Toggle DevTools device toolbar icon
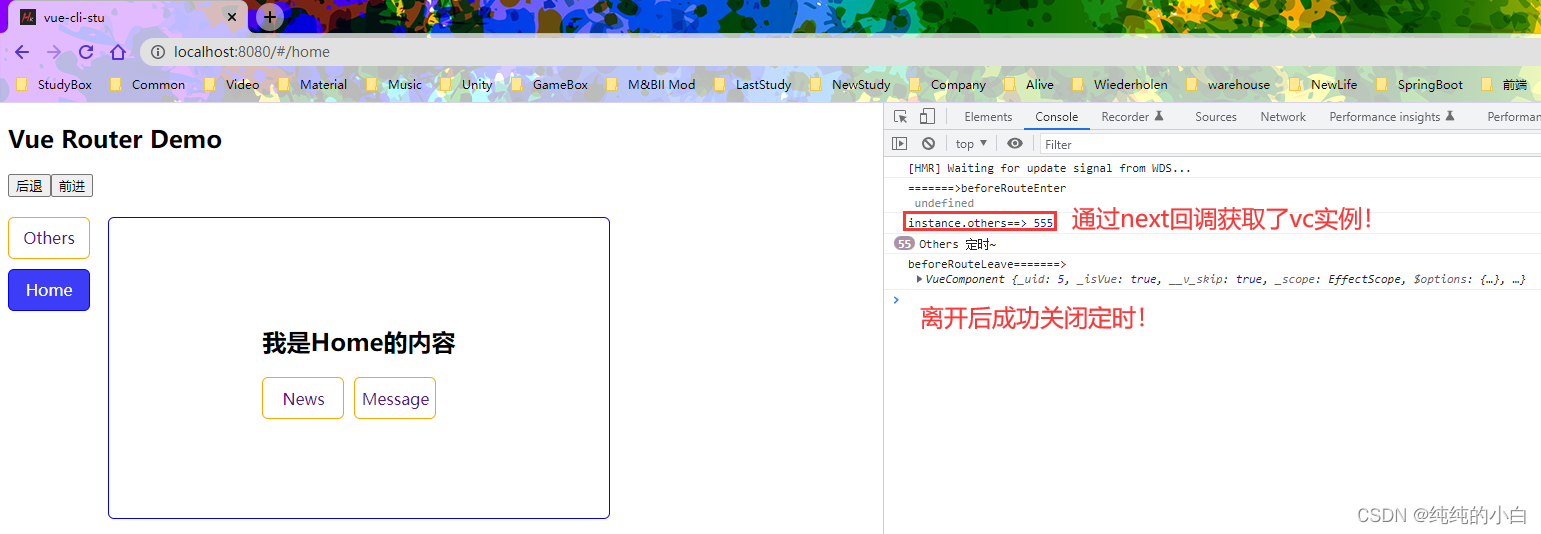The image size is (1541, 534). 927,117
